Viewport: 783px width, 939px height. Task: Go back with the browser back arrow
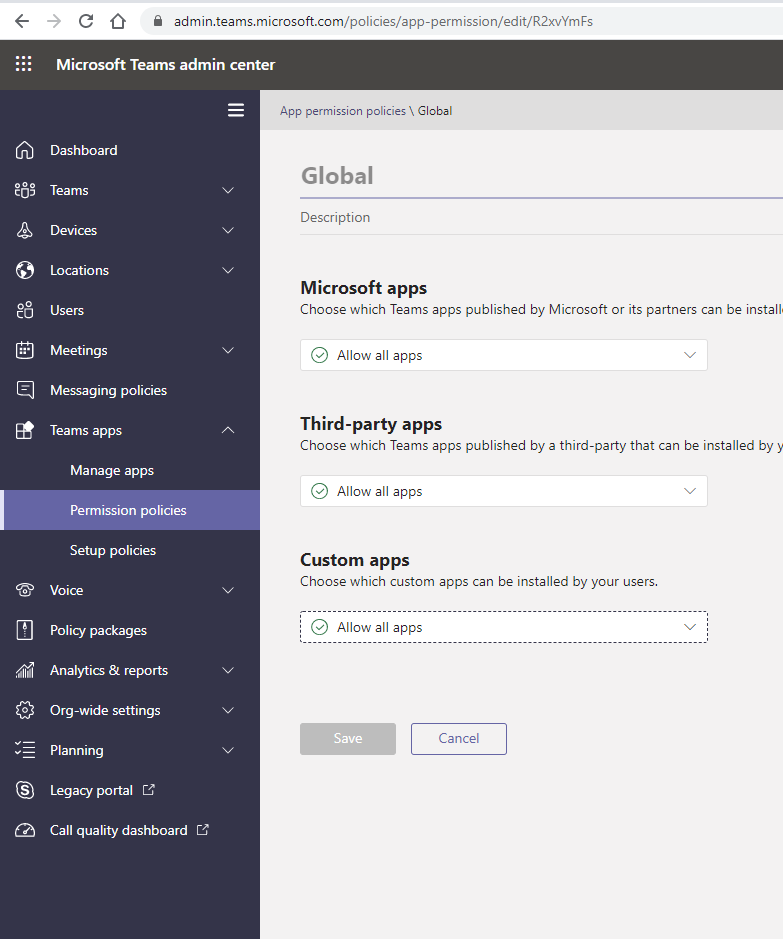(22, 21)
